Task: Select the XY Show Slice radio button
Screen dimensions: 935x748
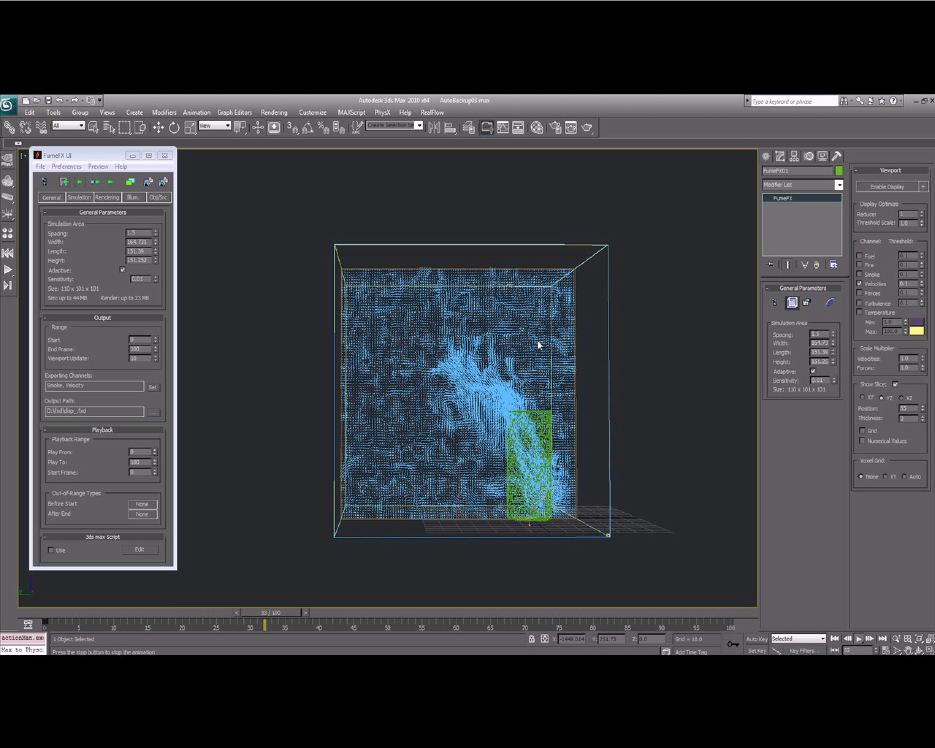Action: coord(864,398)
